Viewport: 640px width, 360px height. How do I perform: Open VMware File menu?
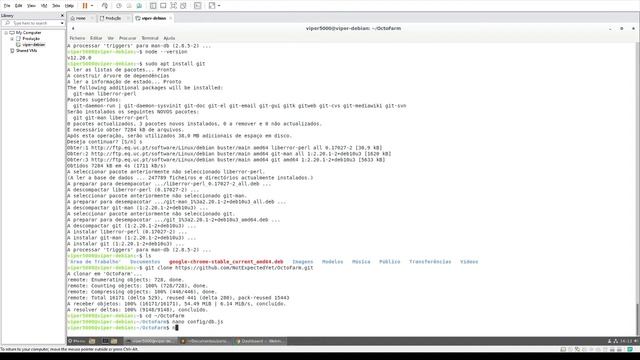7,6
